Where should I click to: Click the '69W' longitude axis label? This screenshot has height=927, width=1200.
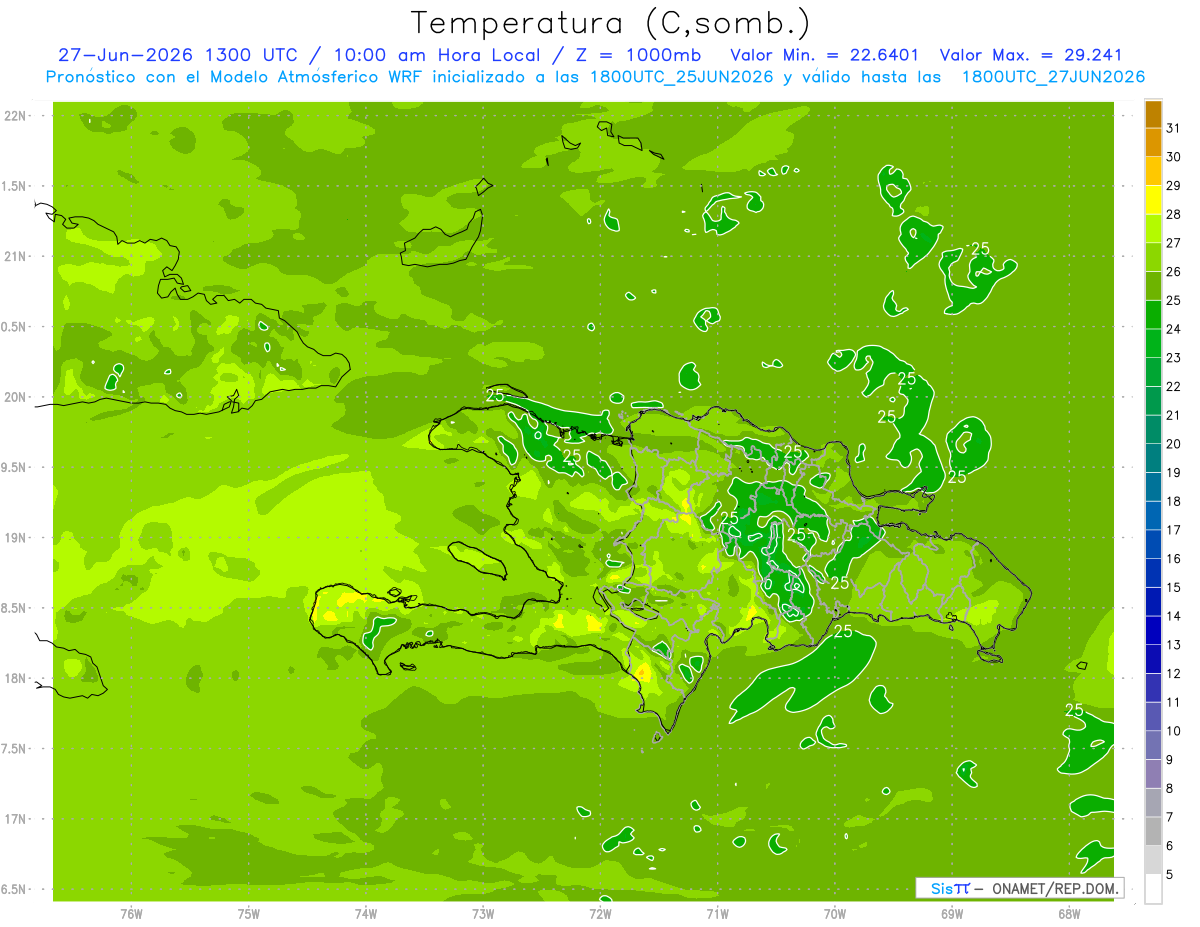click(952, 914)
